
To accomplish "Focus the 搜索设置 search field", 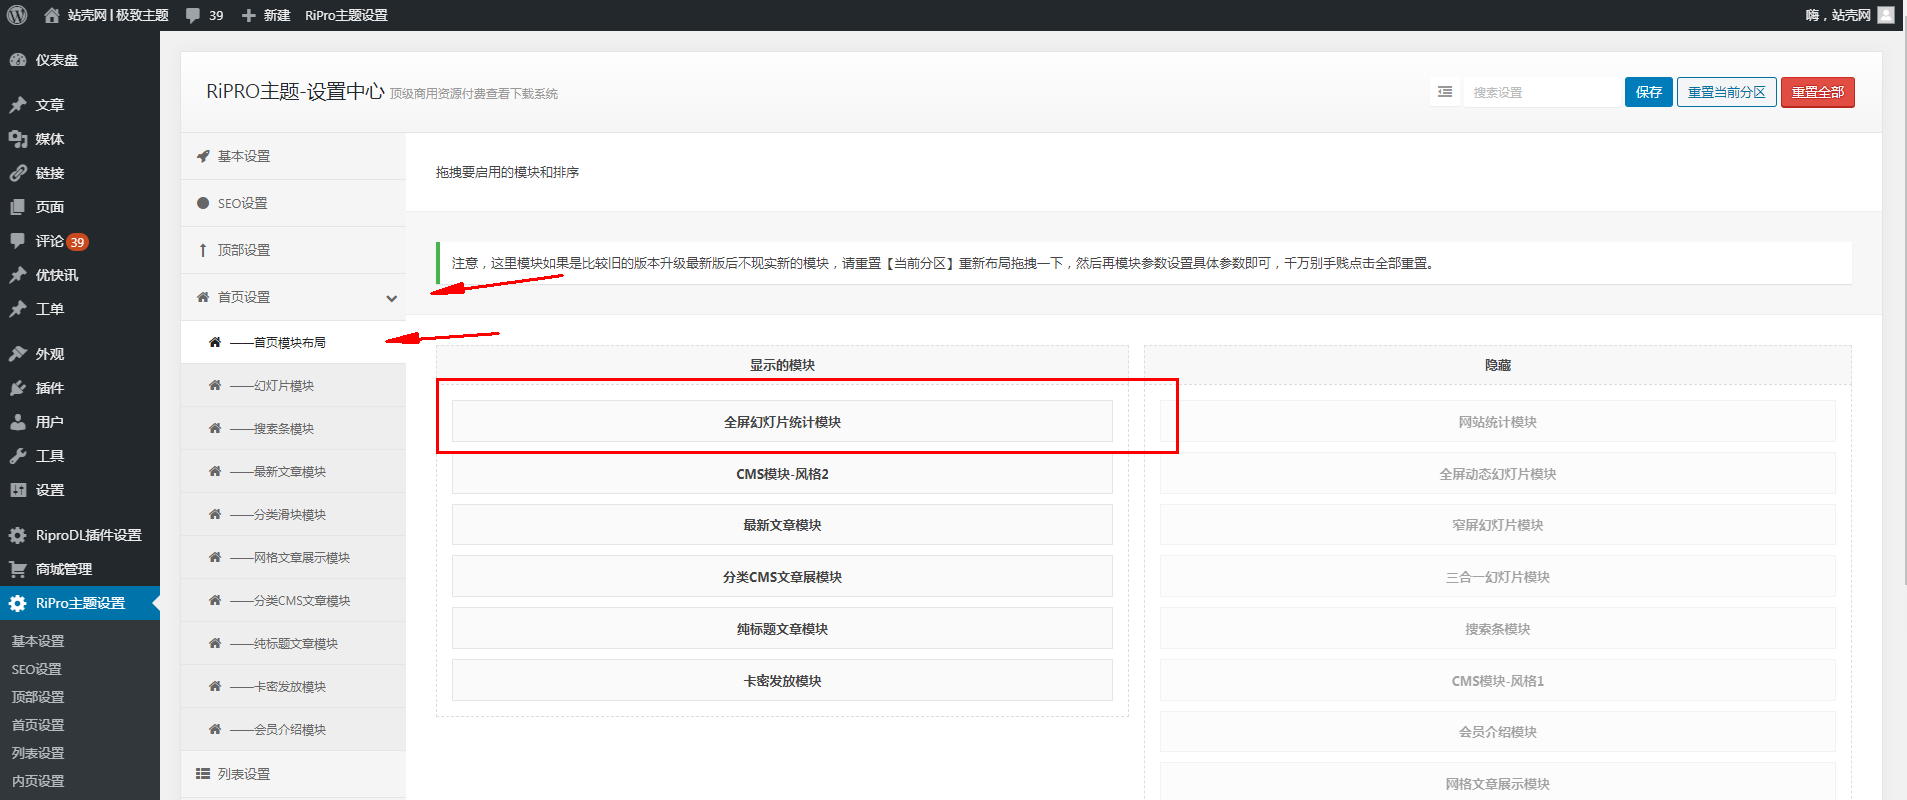I will pyautogui.click(x=1541, y=92).
